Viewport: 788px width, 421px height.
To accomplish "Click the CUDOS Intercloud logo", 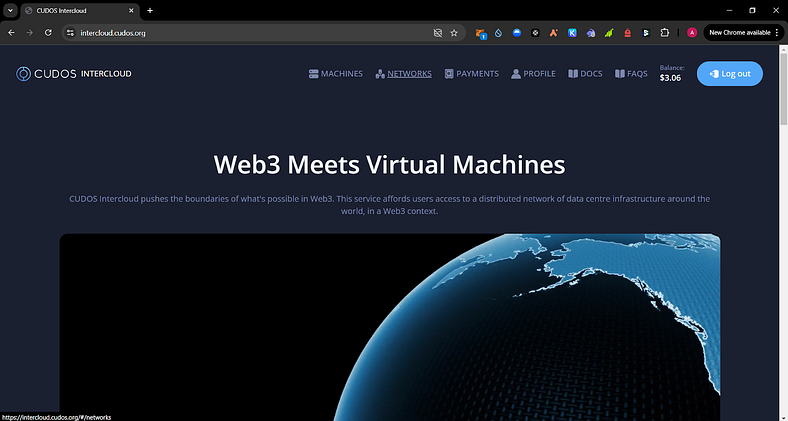I will 73,74.
